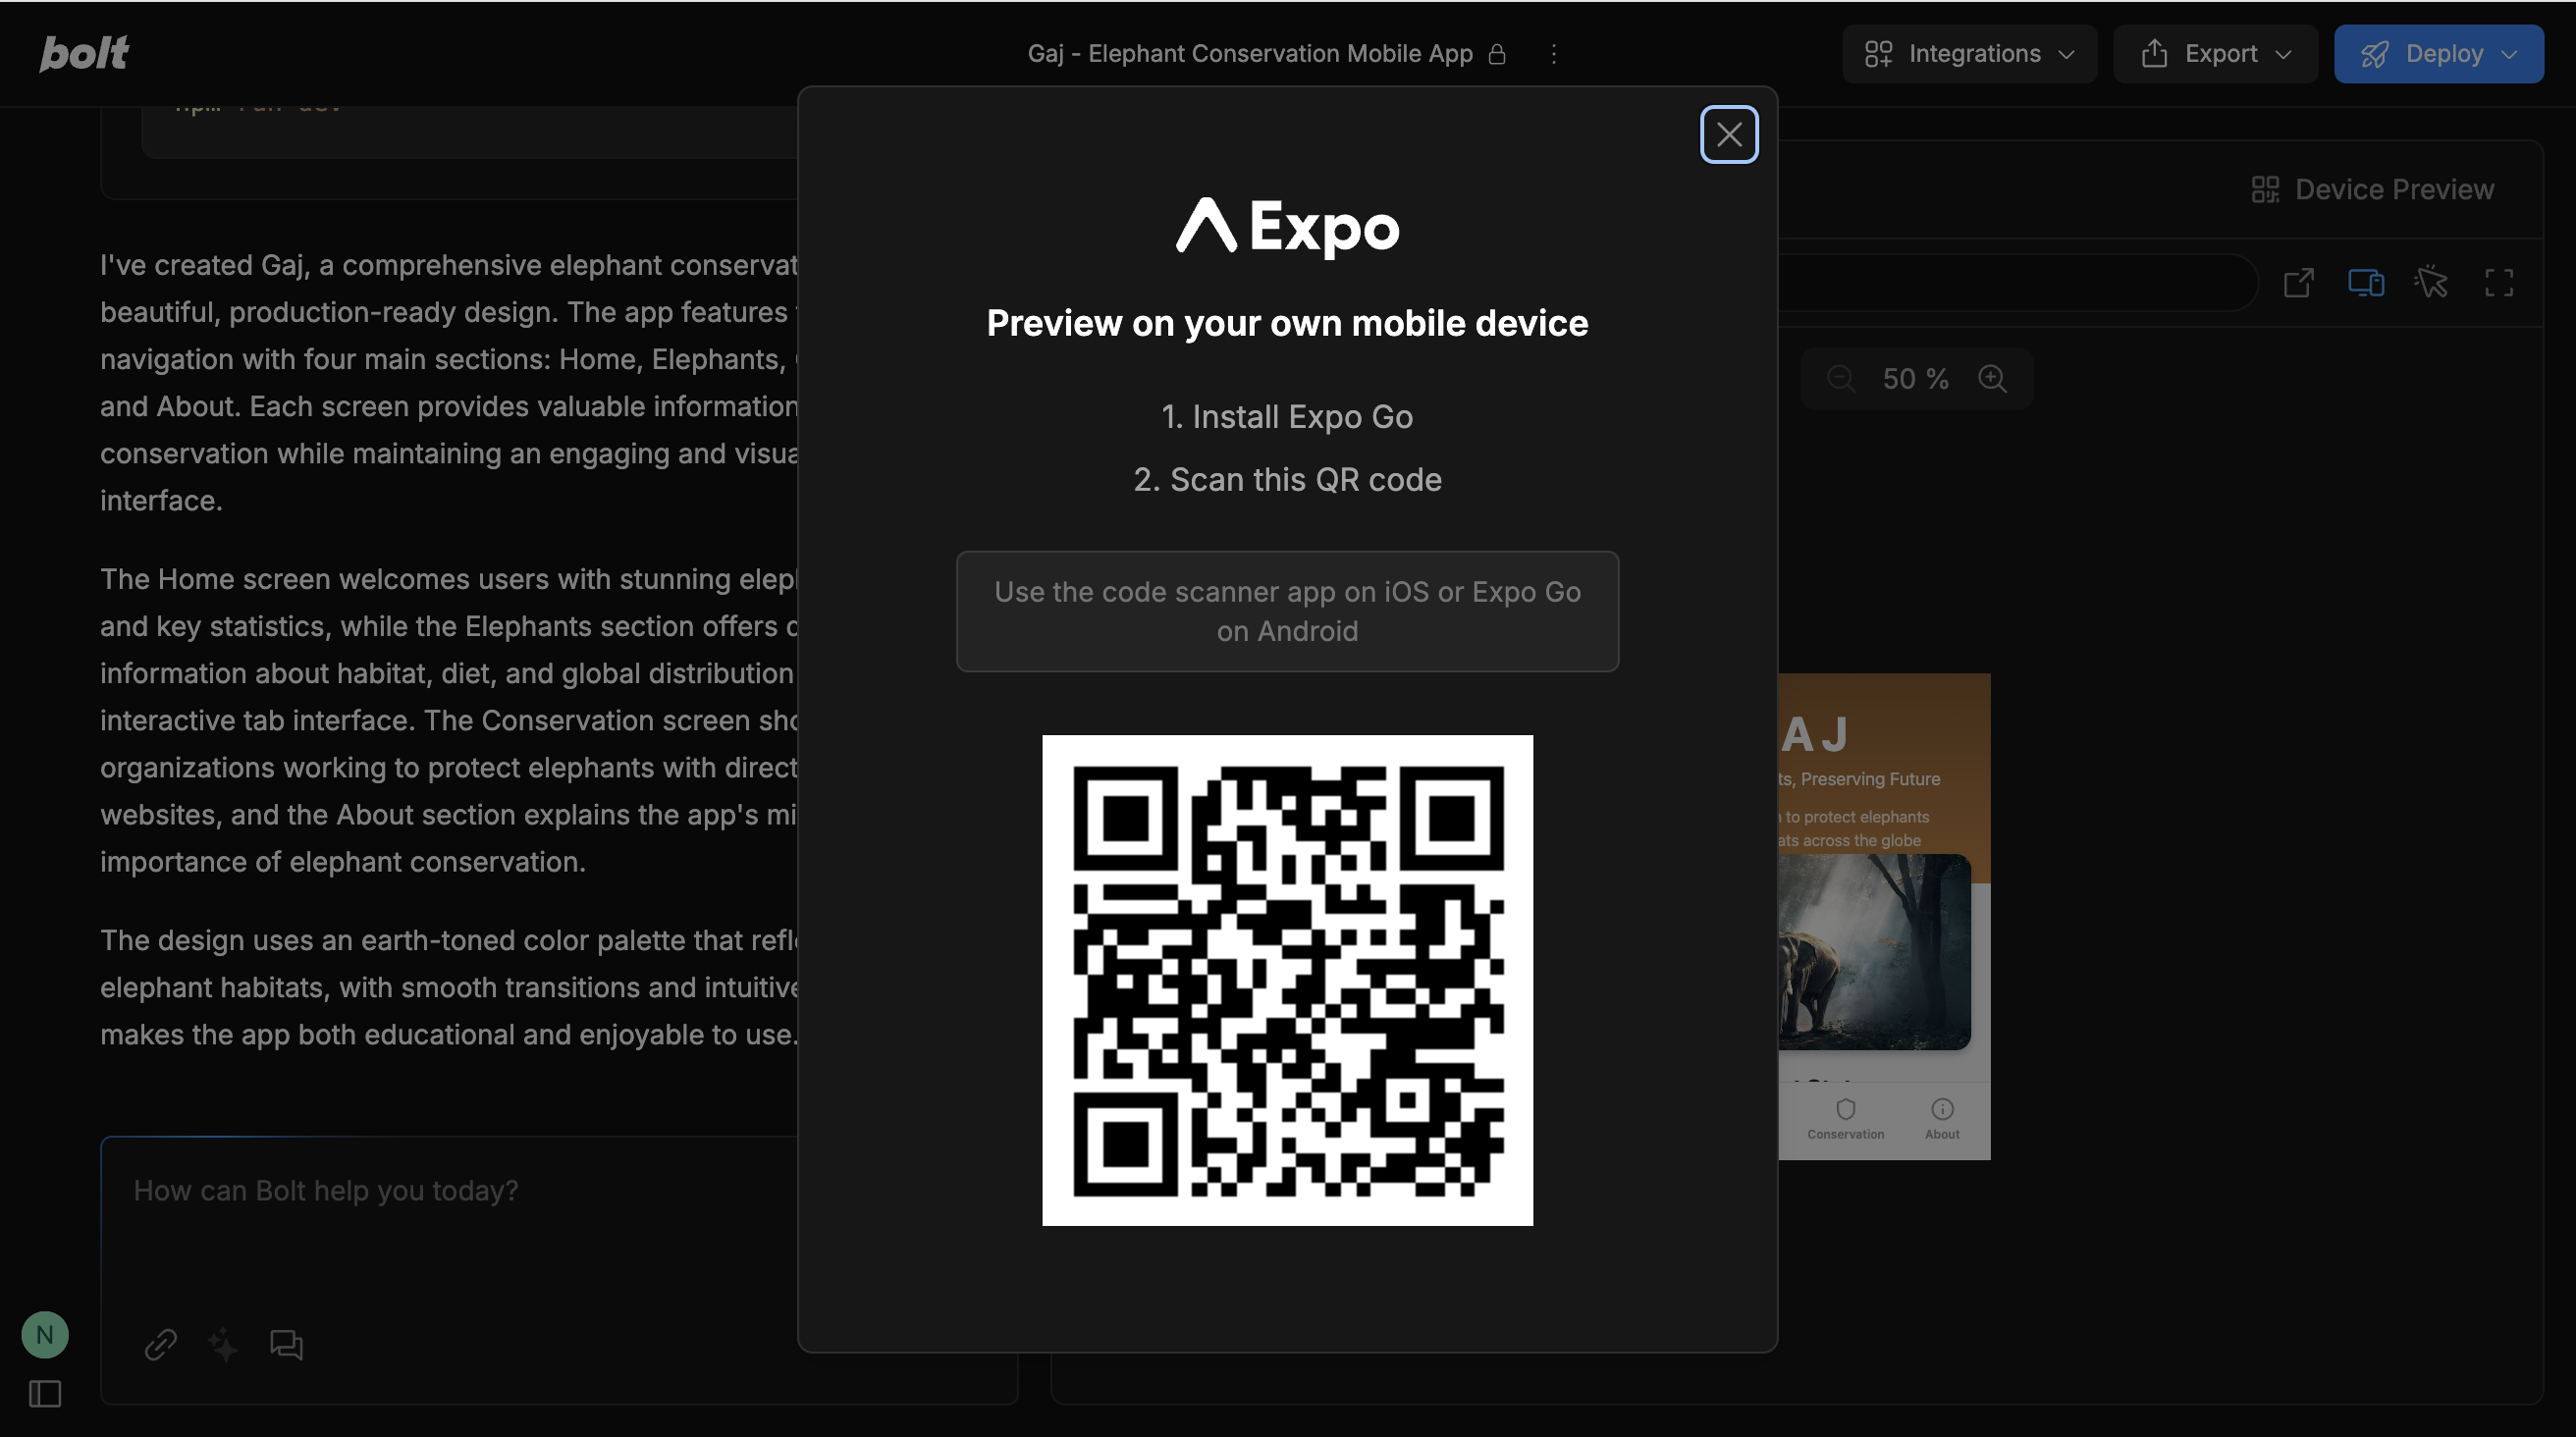Toggle the responsive device view icon
Viewport: 2576px width, 1437px height.
pyautogui.click(x=2365, y=283)
